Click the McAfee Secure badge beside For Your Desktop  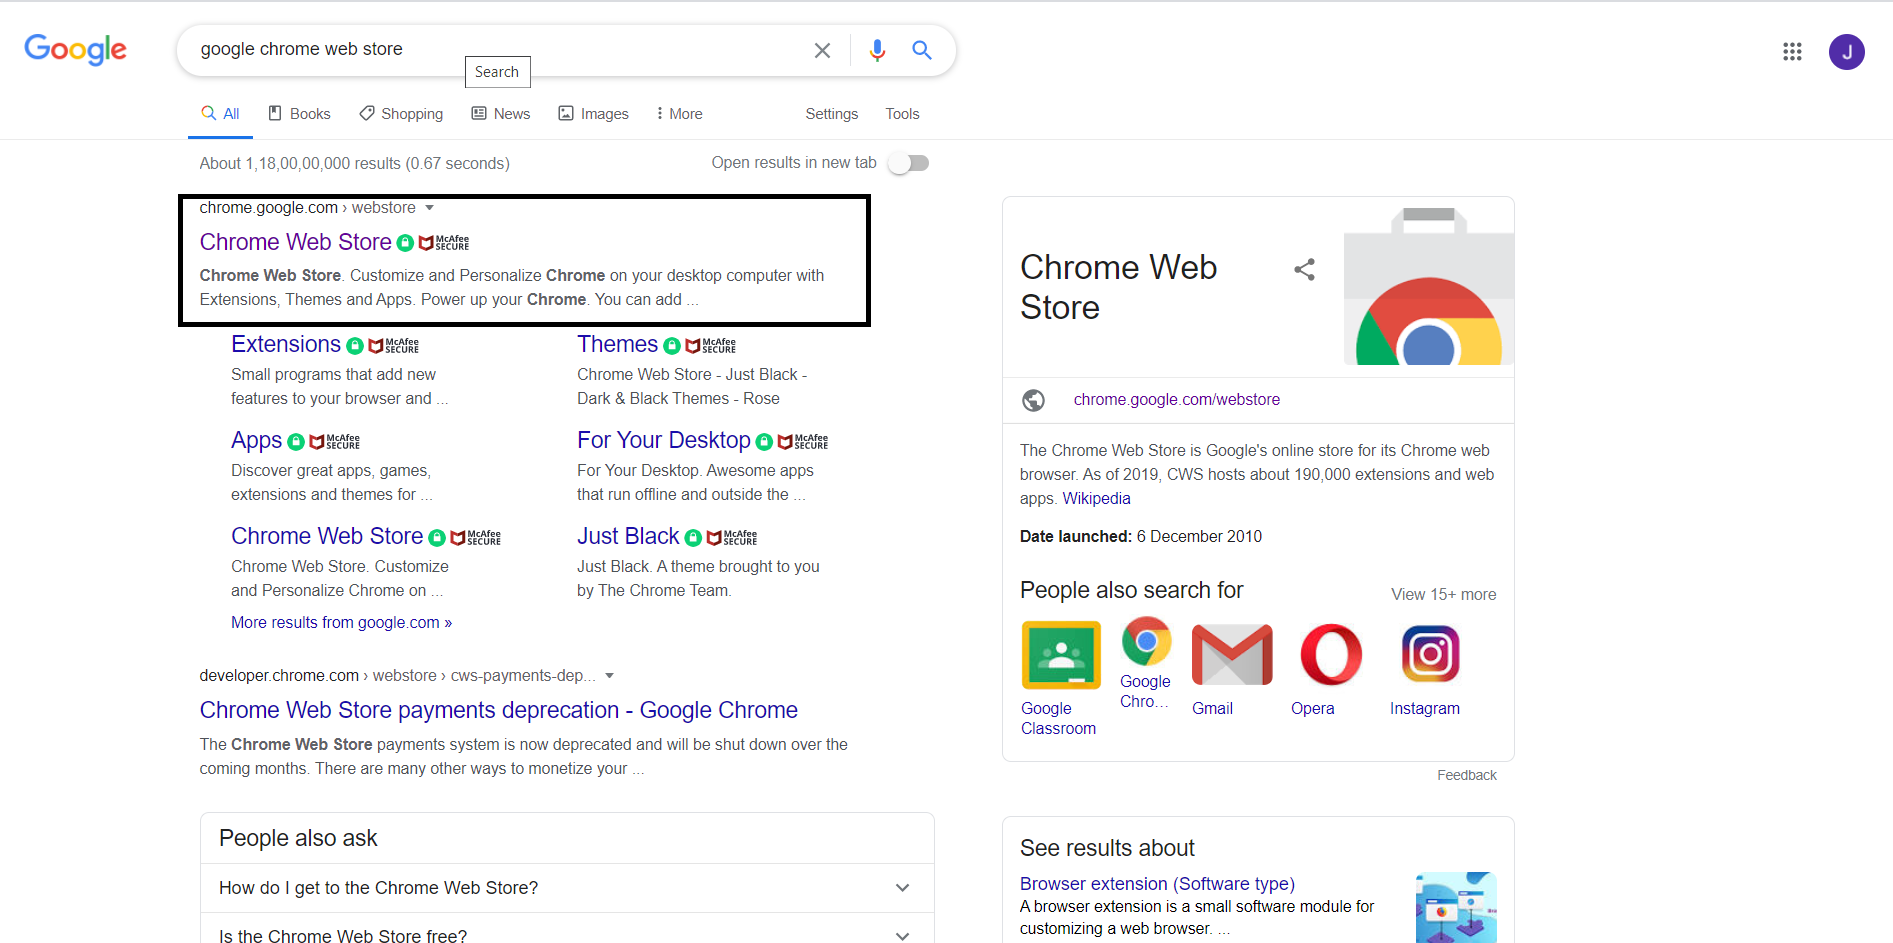point(803,441)
